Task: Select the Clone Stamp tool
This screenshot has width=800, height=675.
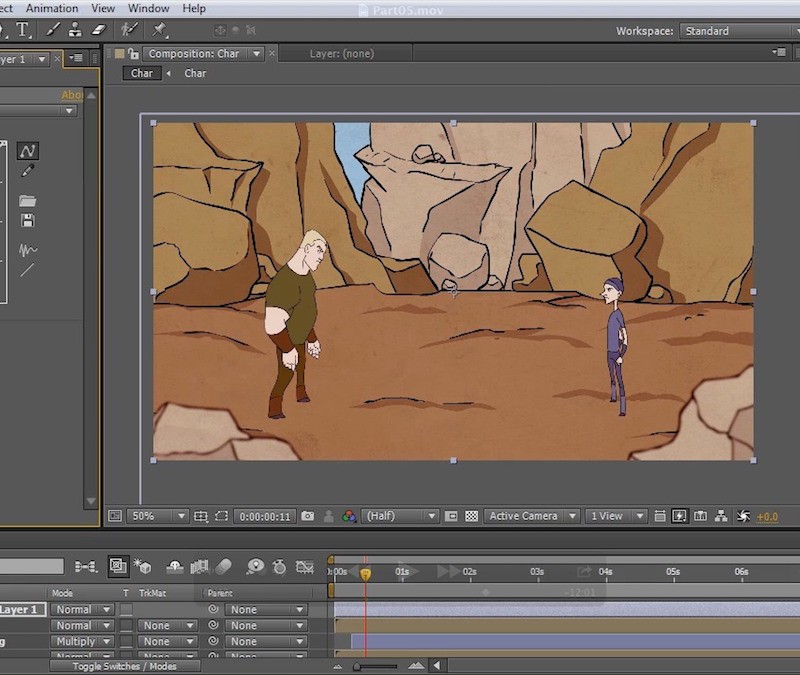Action: tap(75, 29)
